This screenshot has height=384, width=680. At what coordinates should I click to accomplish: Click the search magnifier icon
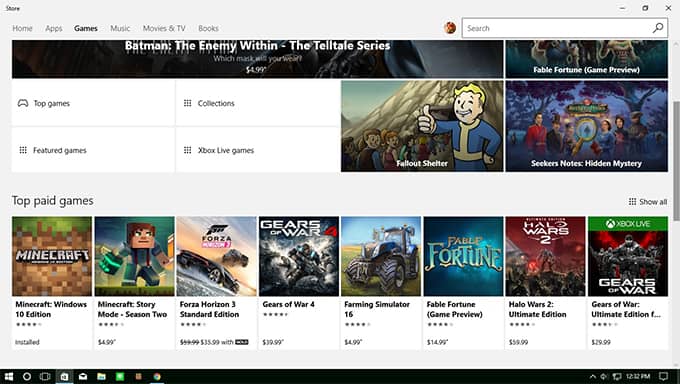click(658, 28)
